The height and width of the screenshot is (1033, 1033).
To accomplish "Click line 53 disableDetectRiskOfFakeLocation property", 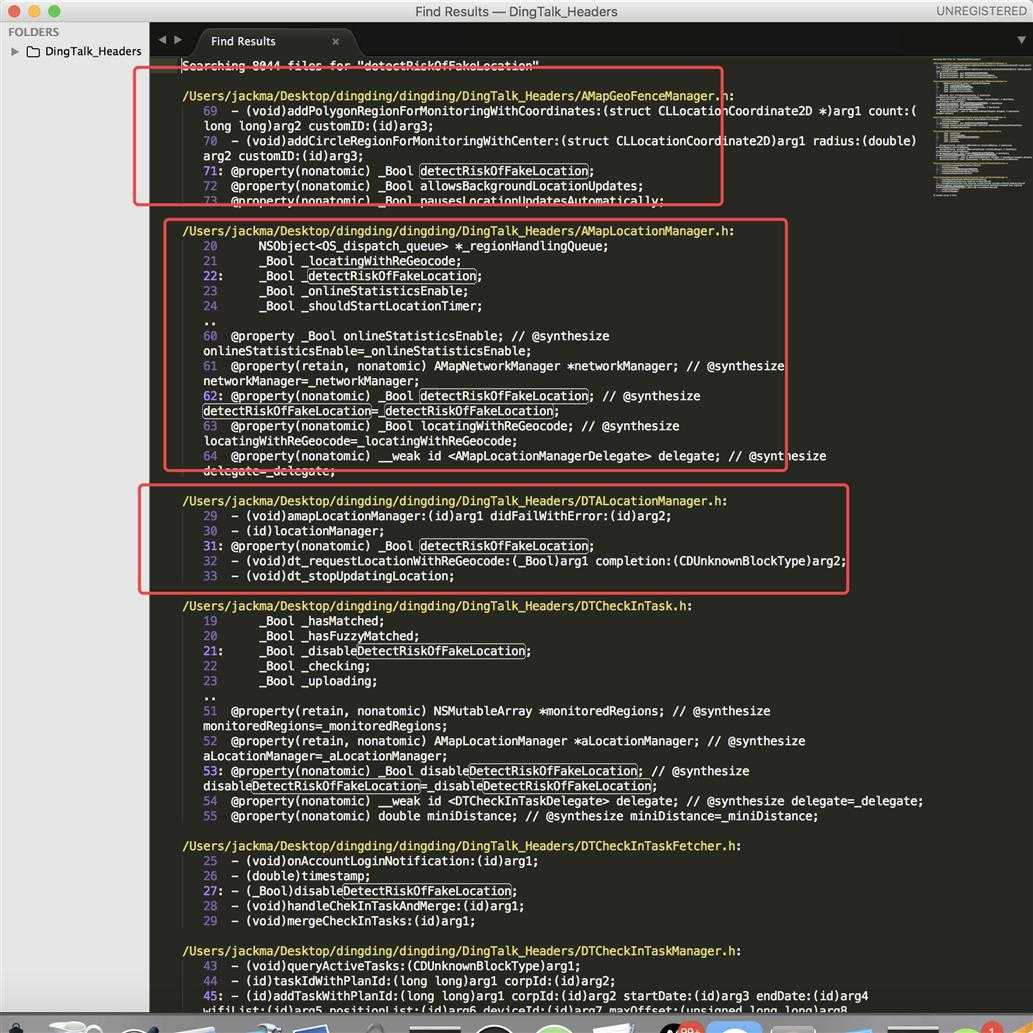I will coord(476,779).
